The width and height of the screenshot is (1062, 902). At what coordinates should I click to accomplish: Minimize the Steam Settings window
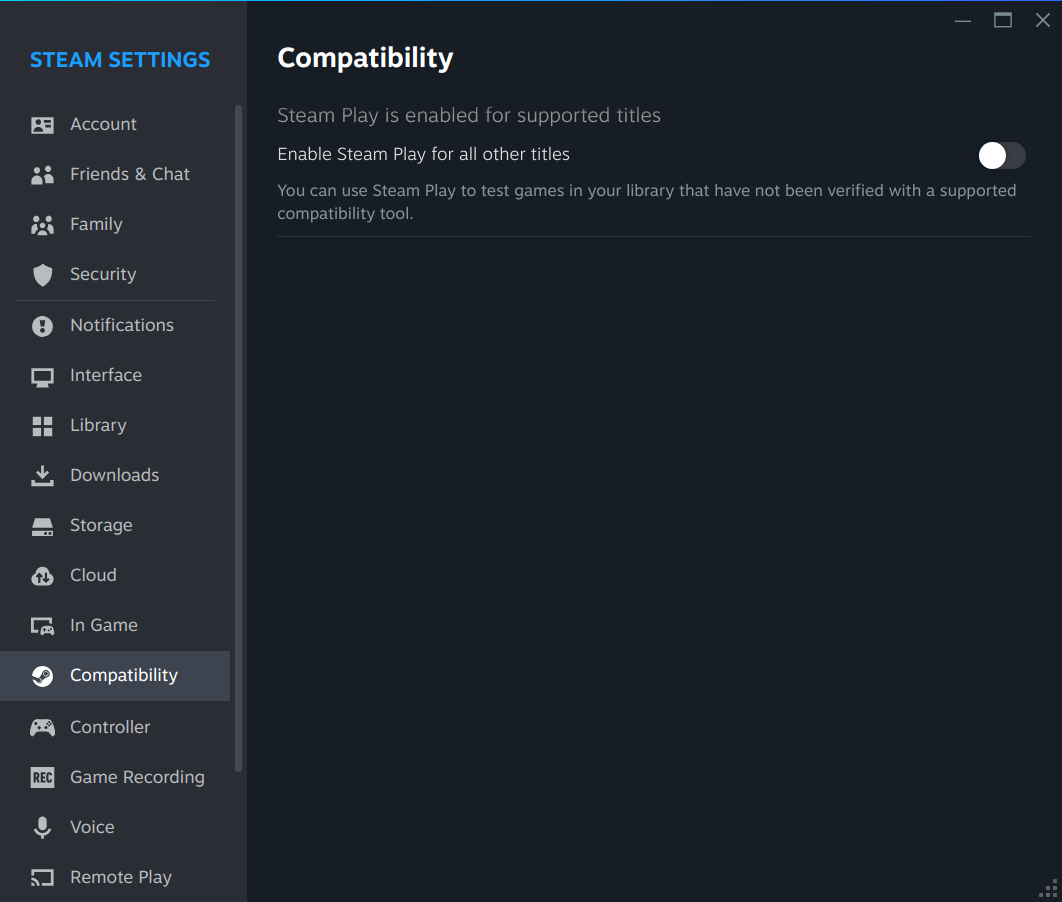(x=963, y=20)
